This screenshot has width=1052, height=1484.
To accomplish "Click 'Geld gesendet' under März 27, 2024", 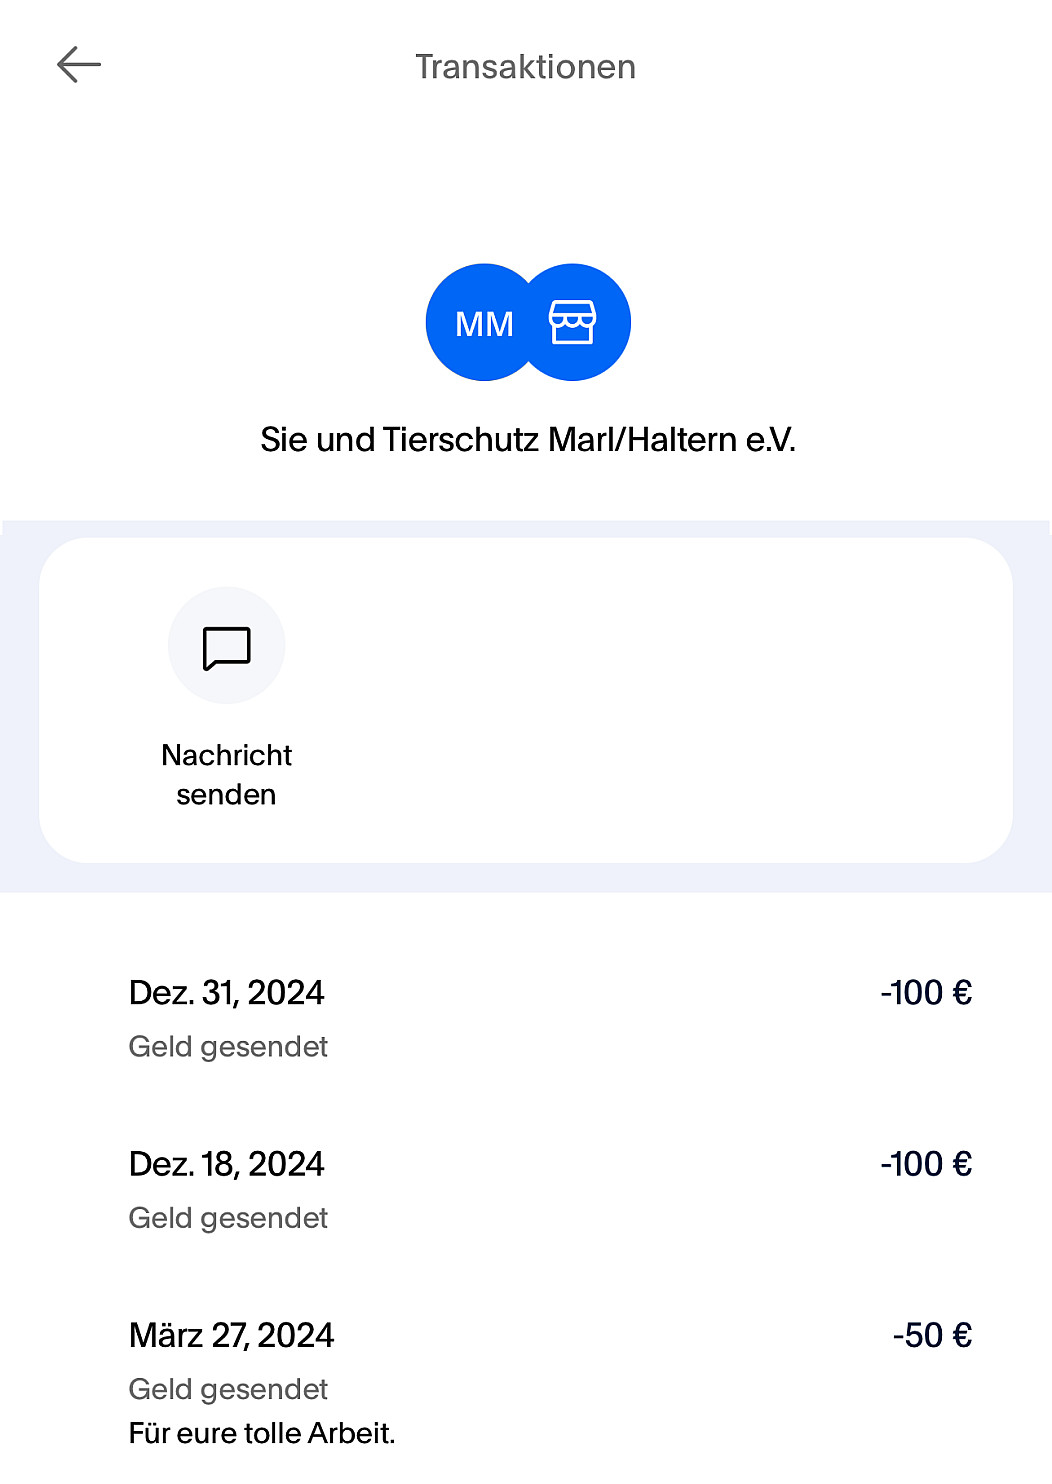I will [x=228, y=1389].
